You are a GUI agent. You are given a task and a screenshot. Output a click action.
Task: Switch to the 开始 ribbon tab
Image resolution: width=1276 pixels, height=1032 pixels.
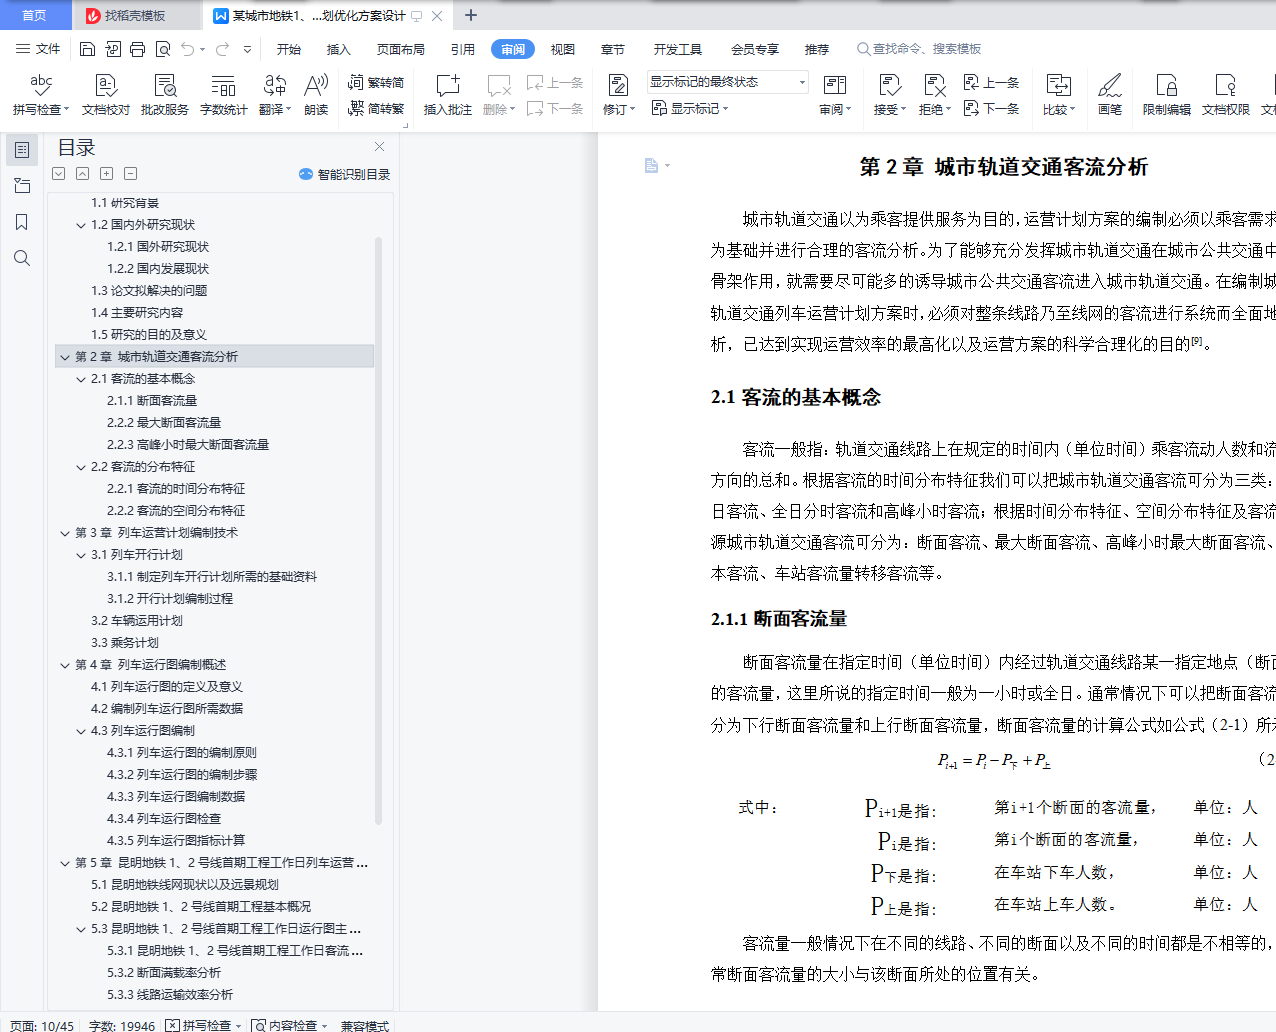pyautogui.click(x=289, y=49)
